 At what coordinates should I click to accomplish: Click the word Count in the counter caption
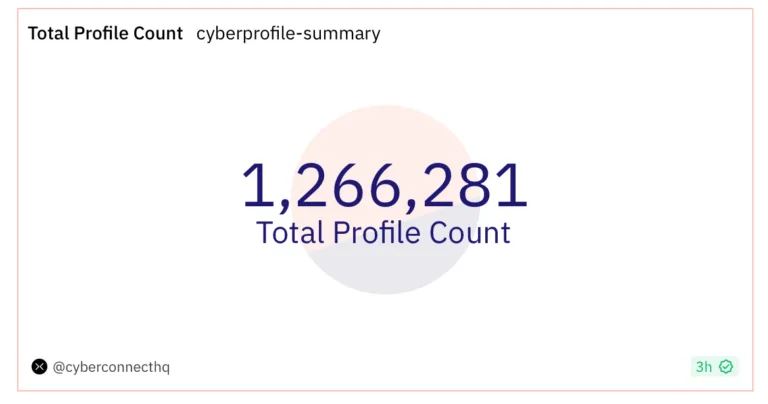472,232
